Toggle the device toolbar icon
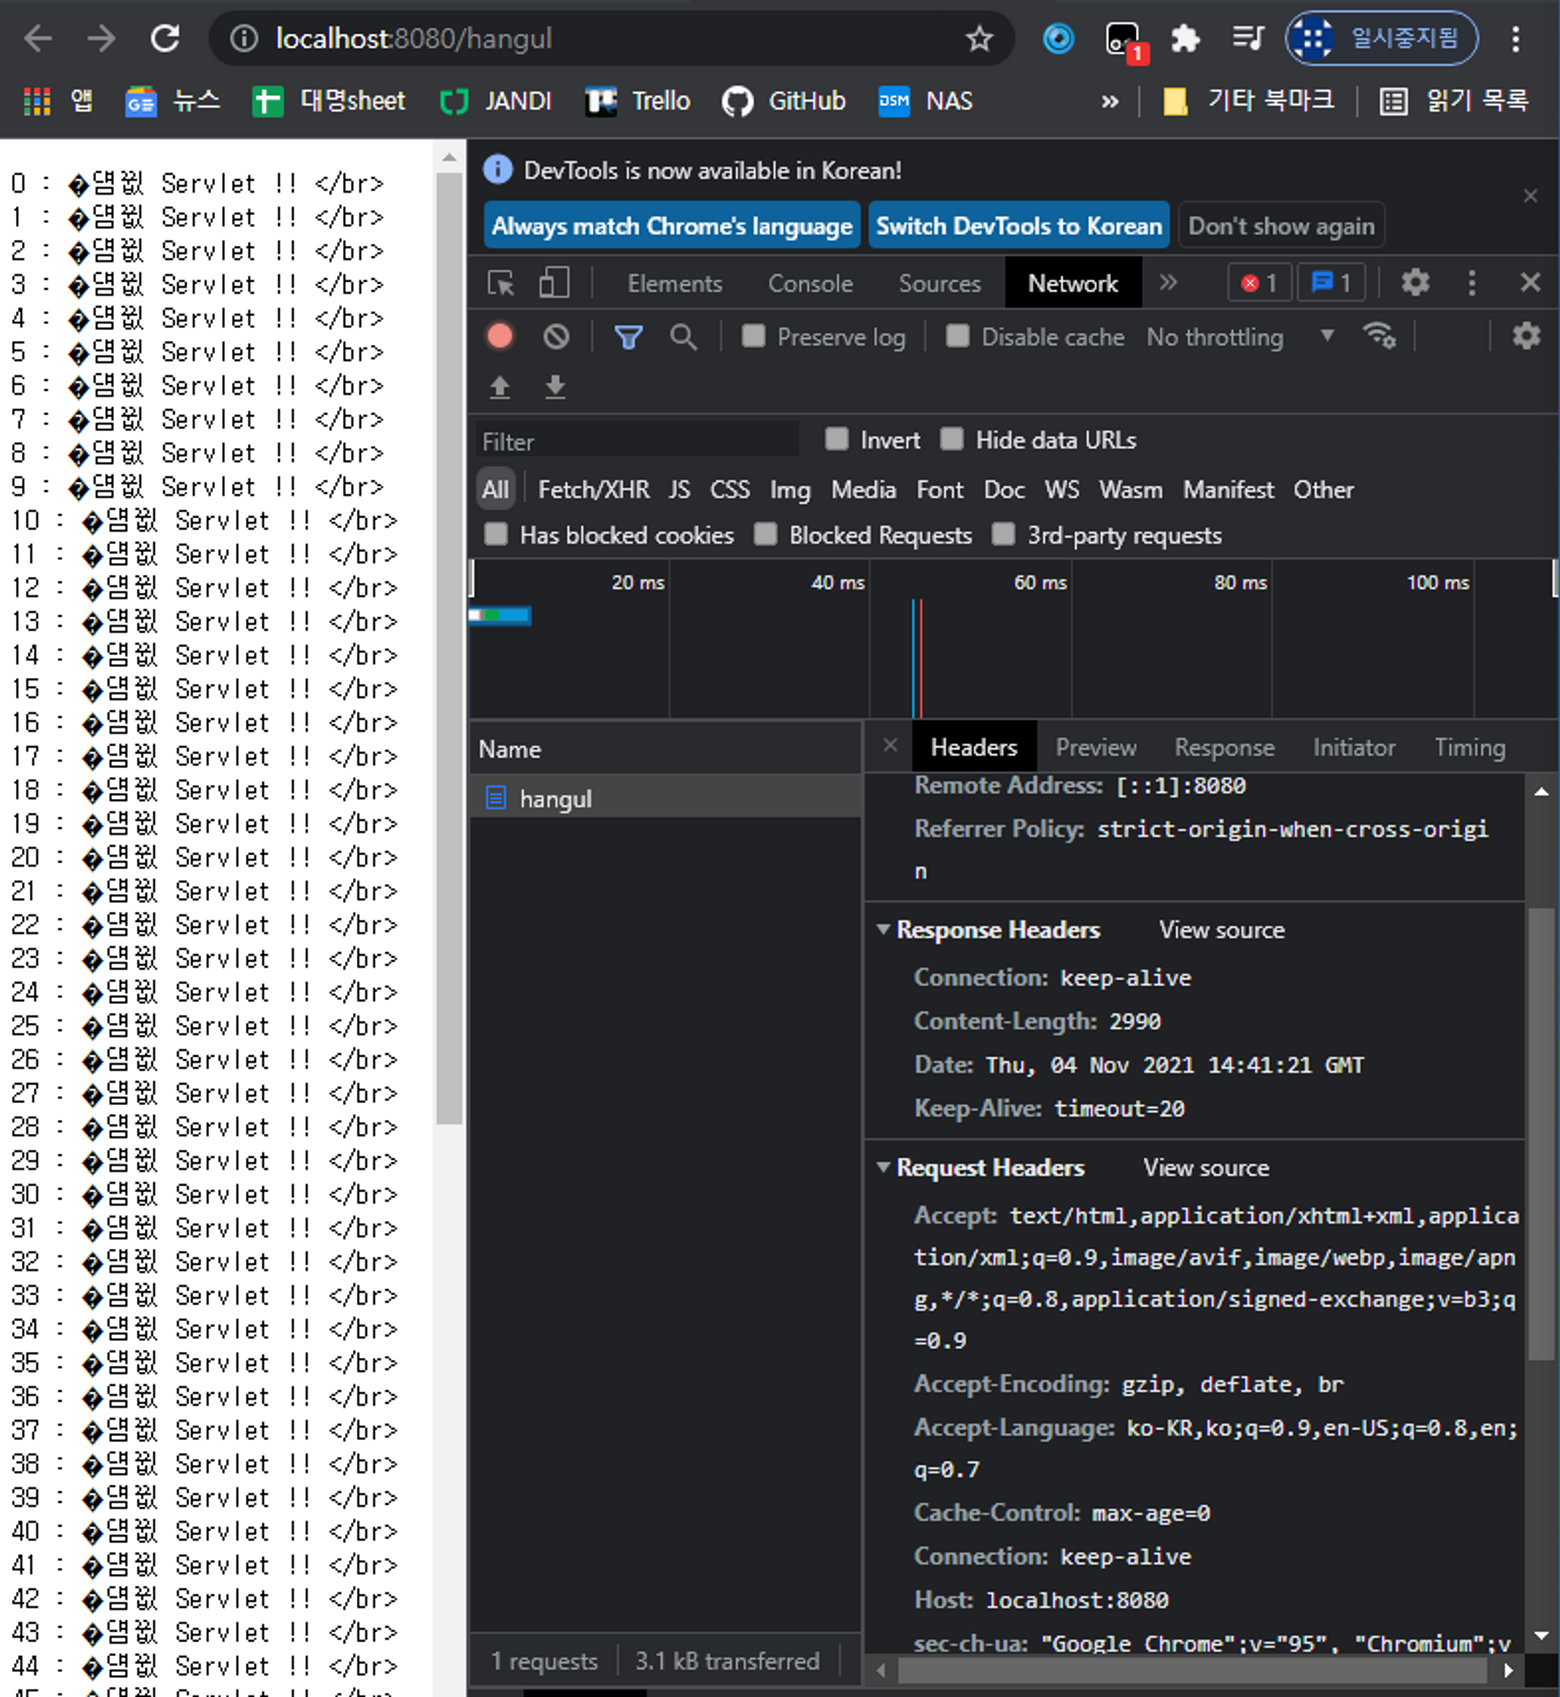This screenshot has height=1697, width=1560. pos(554,283)
